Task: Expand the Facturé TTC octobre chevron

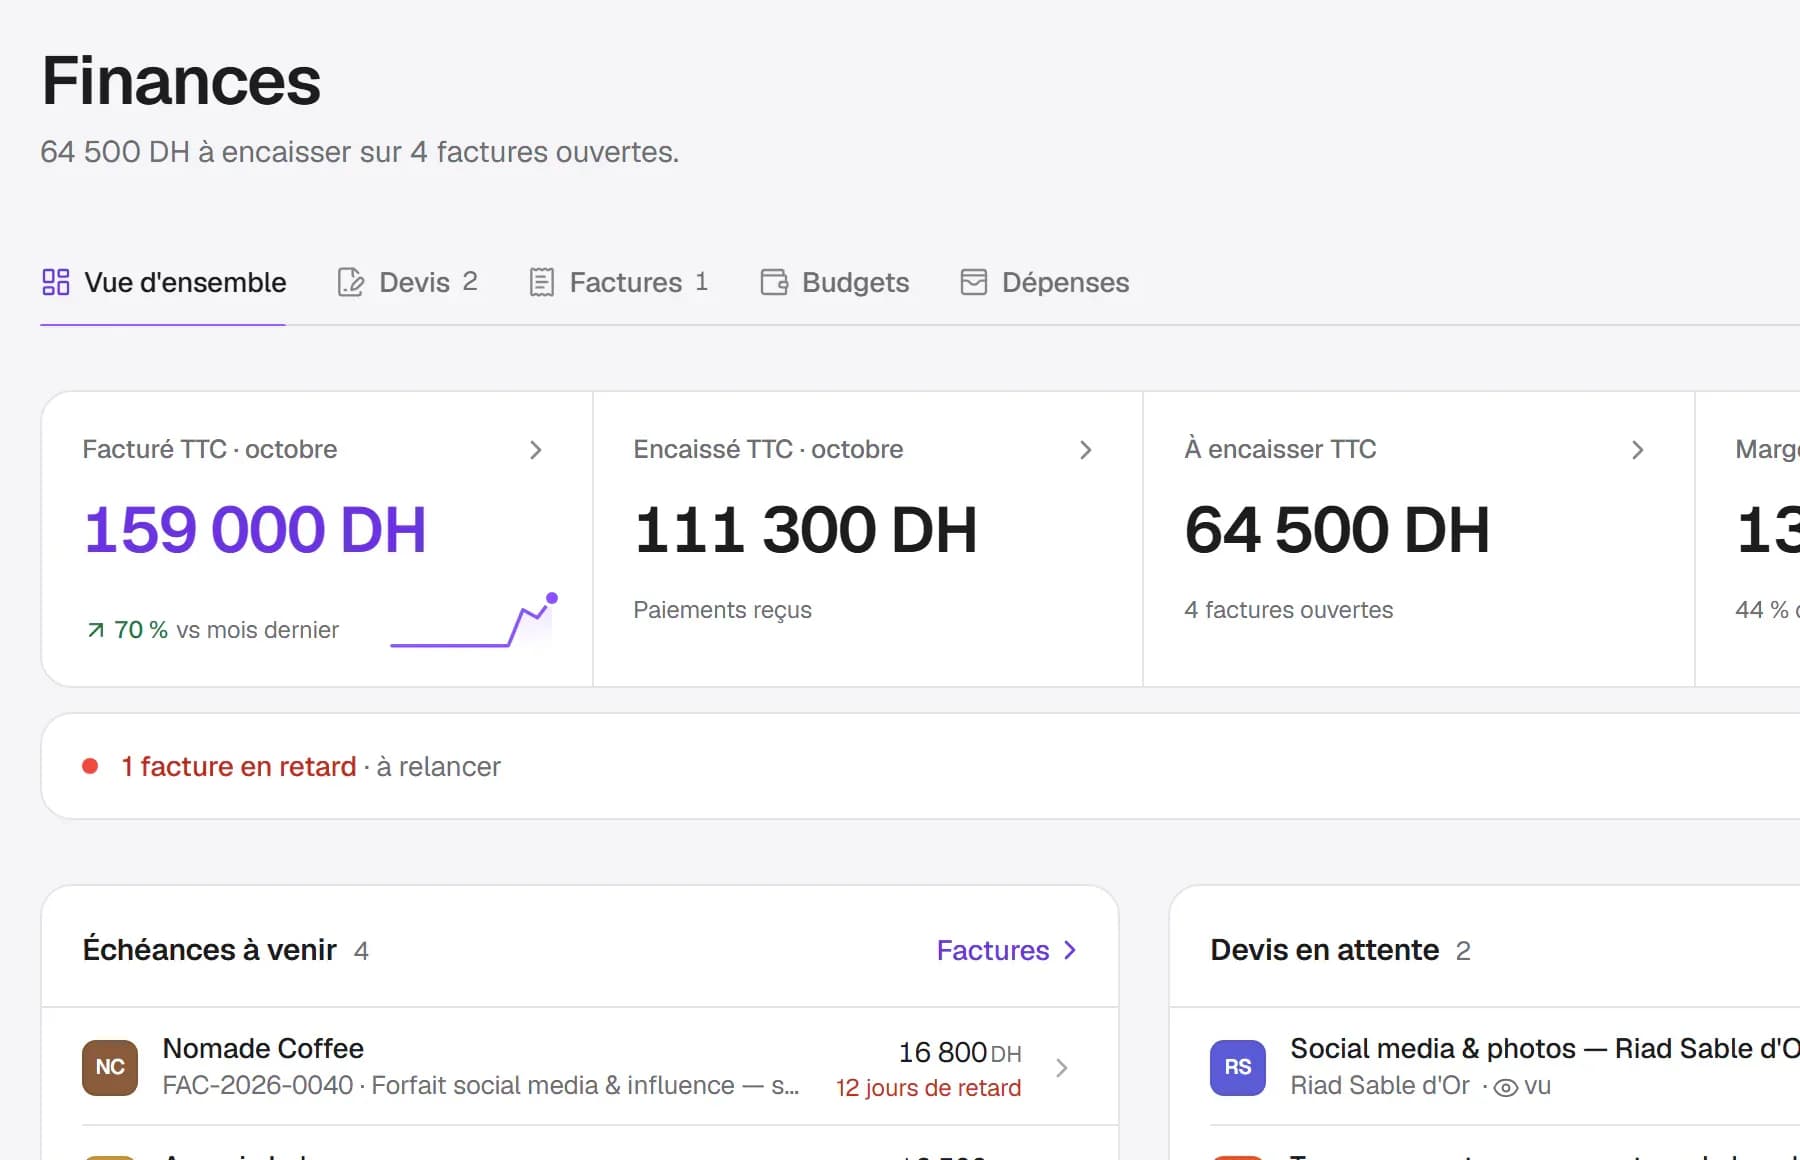Action: point(536,450)
